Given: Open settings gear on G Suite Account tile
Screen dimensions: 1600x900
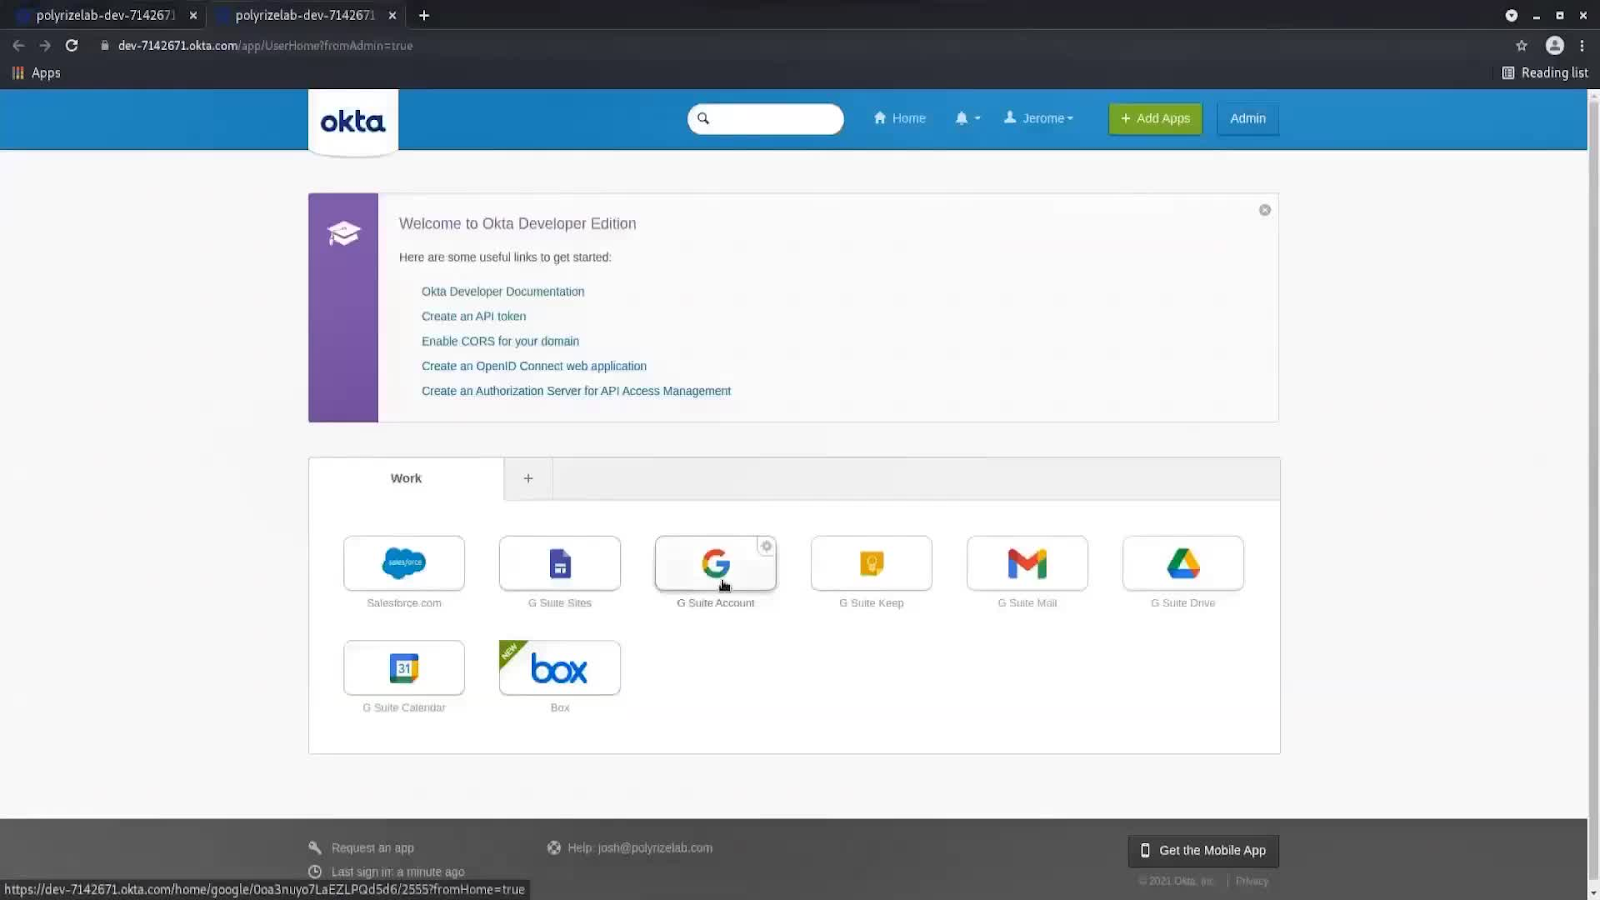Looking at the screenshot, I should point(767,546).
